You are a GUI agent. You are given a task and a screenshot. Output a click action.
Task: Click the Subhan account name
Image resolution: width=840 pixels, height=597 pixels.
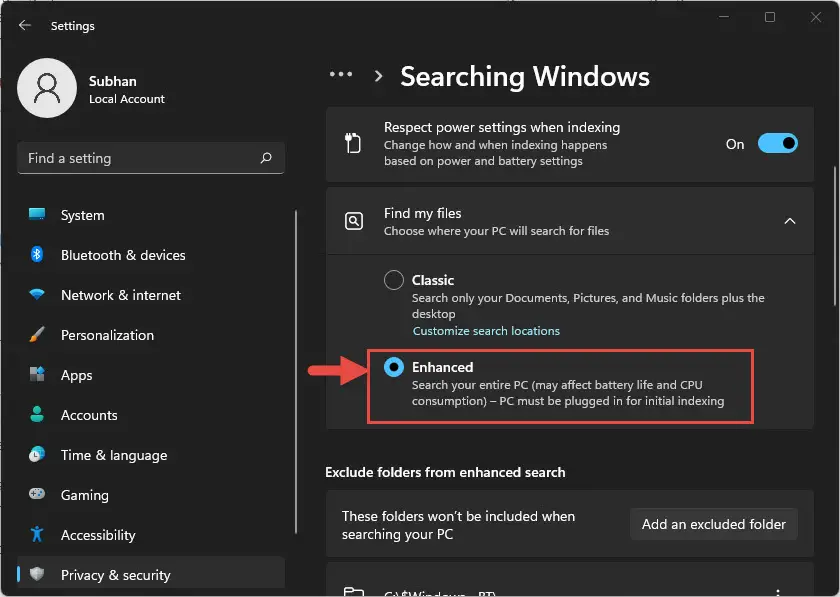[112, 81]
